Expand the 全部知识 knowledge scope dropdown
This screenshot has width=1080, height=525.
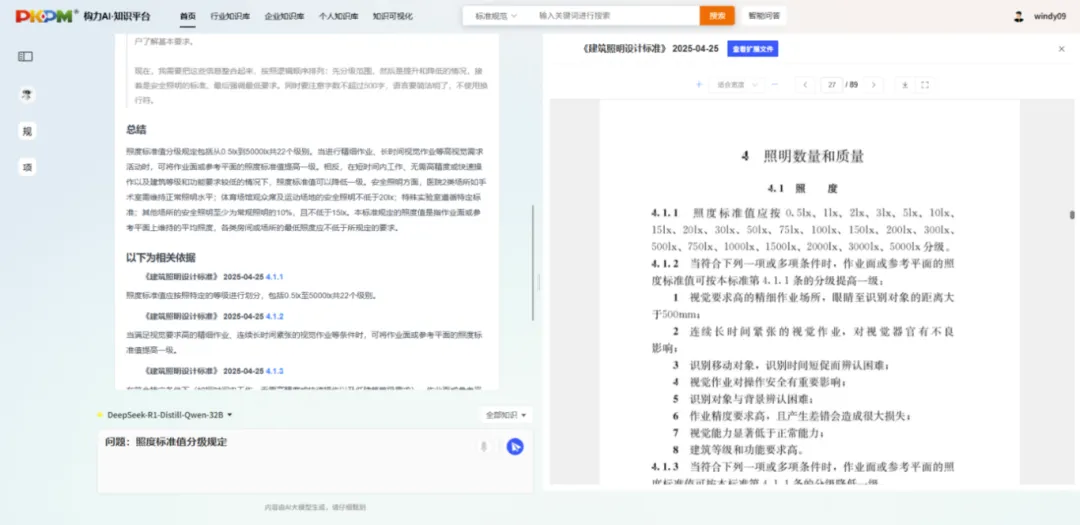point(507,414)
